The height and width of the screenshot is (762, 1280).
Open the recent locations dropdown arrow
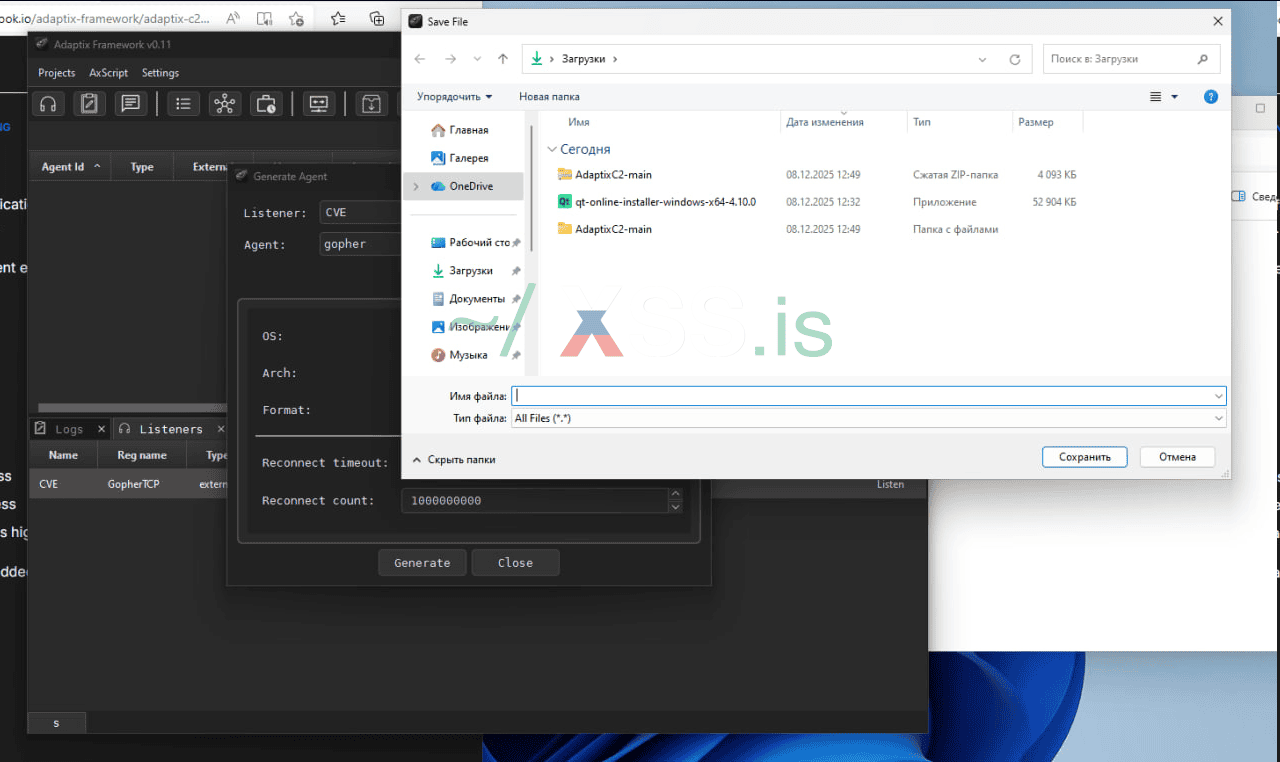click(x=477, y=59)
